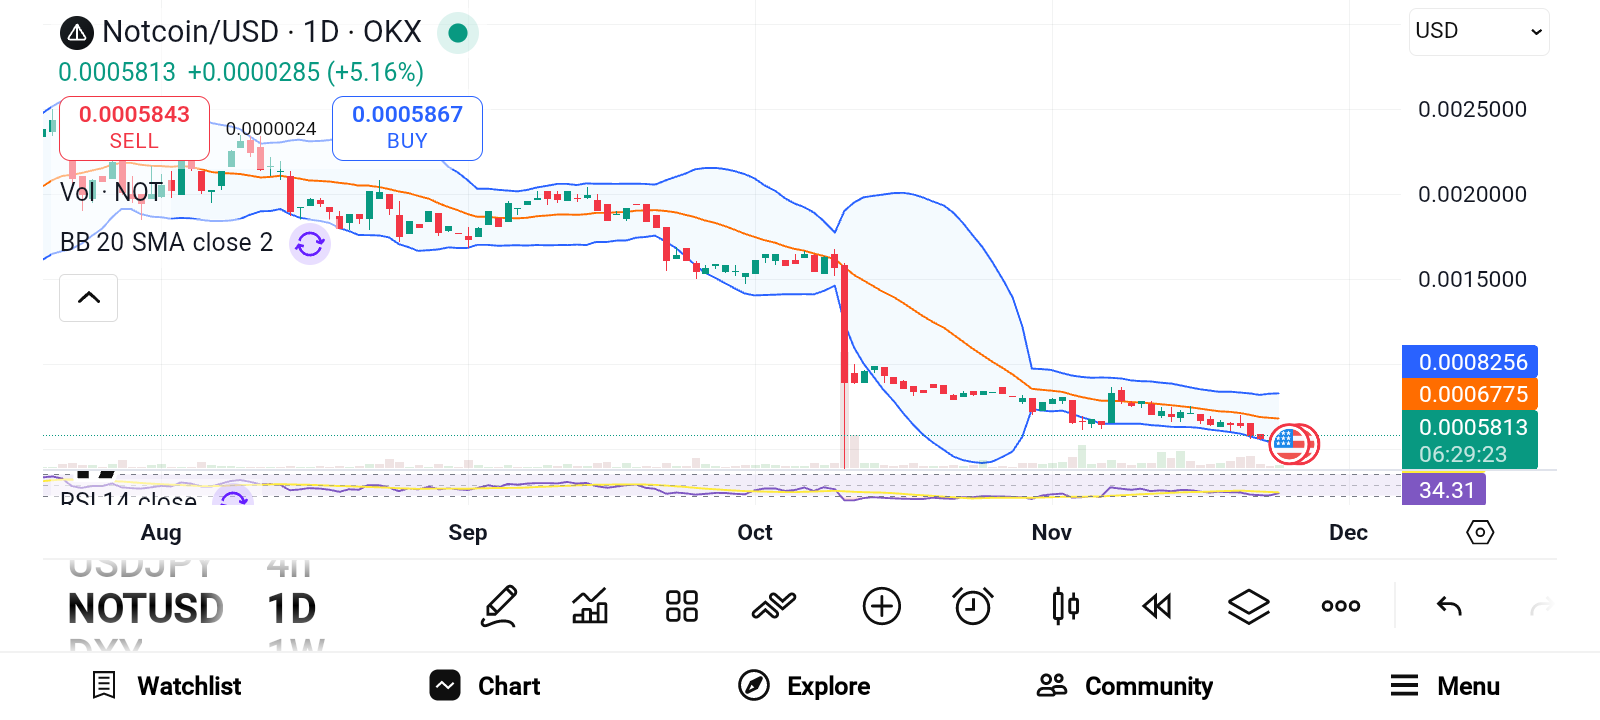Tap the green market status dot
Image resolution: width=1600 pixels, height=720 pixels.
(458, 33)
